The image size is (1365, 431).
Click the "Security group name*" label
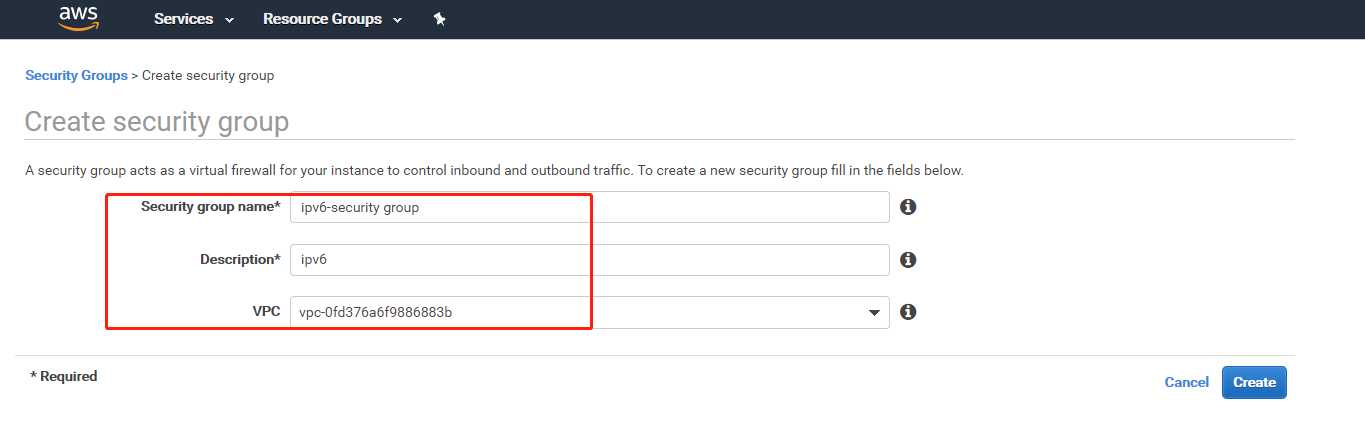pyautogui.click(x=211, y=206)
